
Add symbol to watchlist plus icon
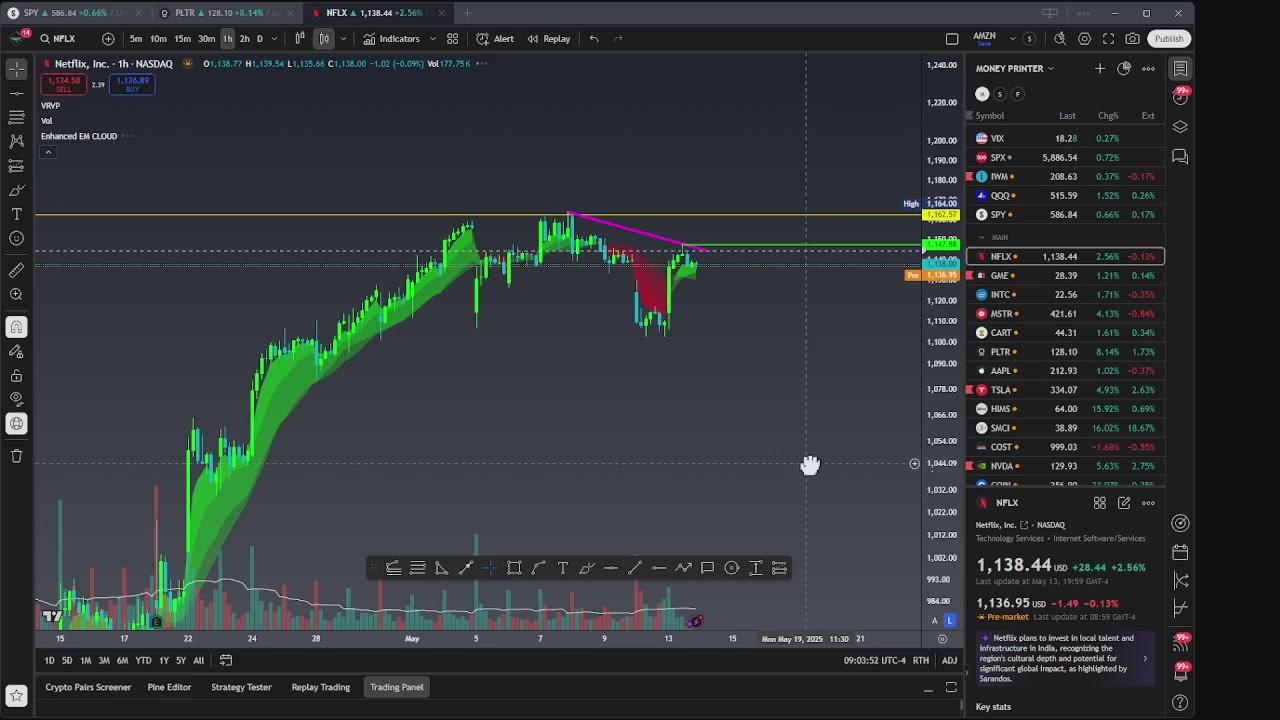[x=1100, y=68]
